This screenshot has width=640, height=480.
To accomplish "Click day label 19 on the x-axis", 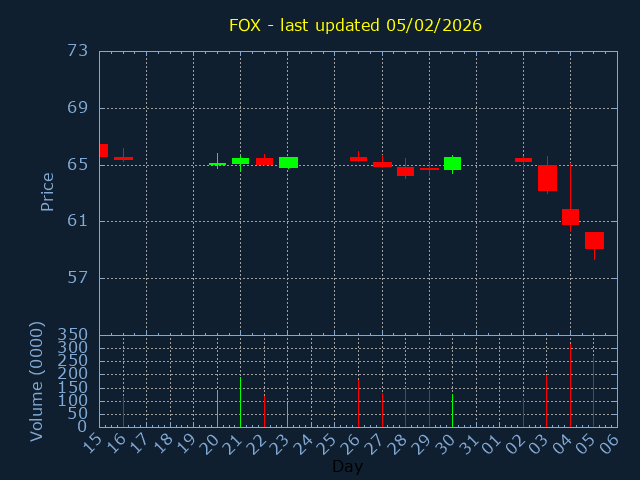I will point(188,444).
